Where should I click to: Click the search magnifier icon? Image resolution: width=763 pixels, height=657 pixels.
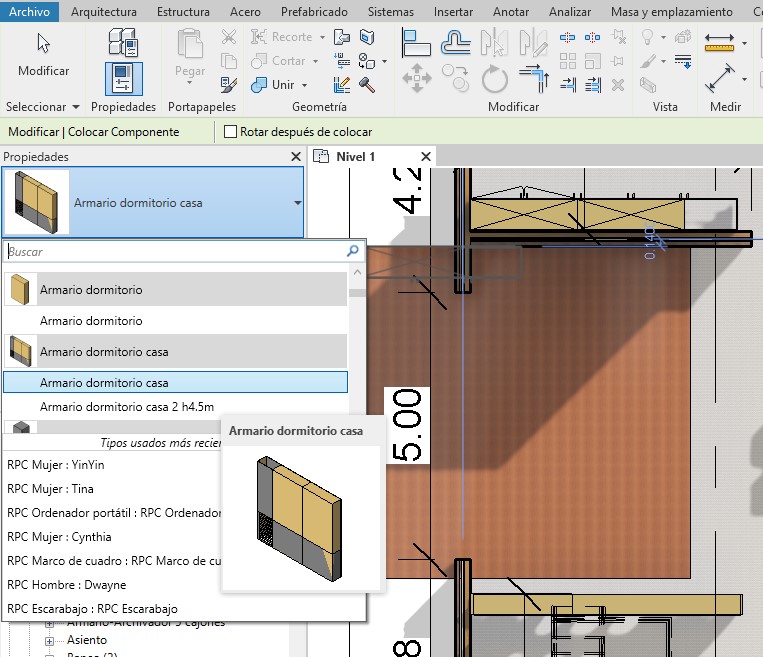(353, 252)
